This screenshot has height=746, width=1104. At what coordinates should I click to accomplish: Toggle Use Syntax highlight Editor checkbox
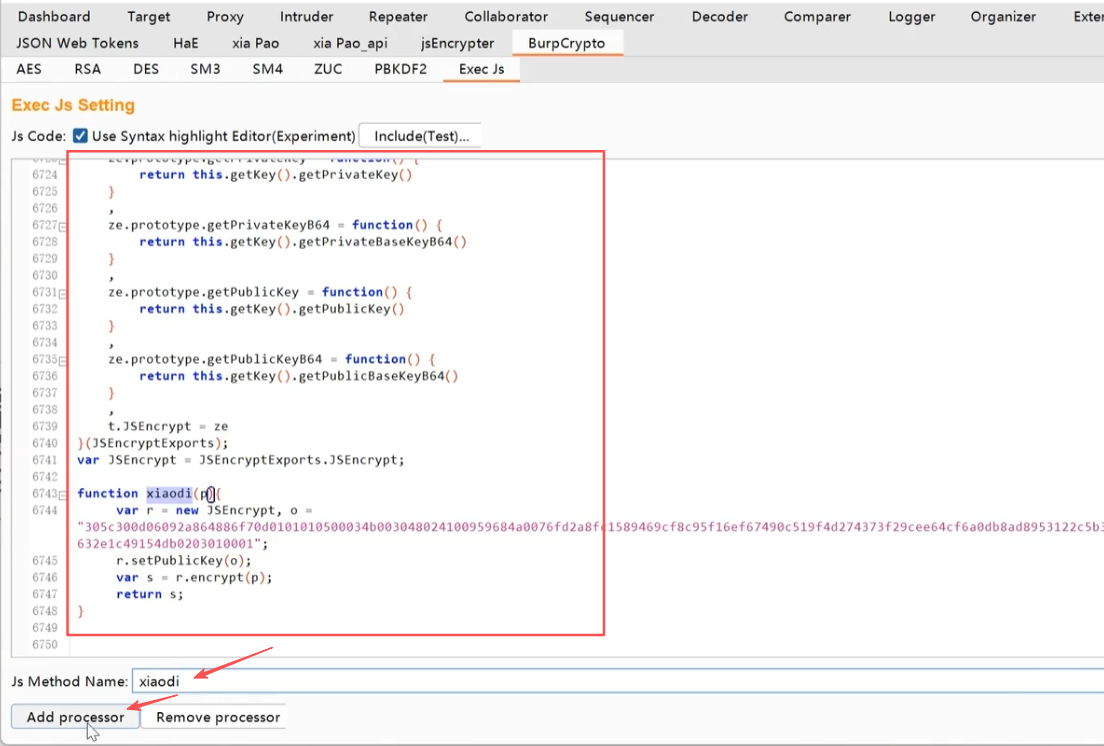point(80,135)
